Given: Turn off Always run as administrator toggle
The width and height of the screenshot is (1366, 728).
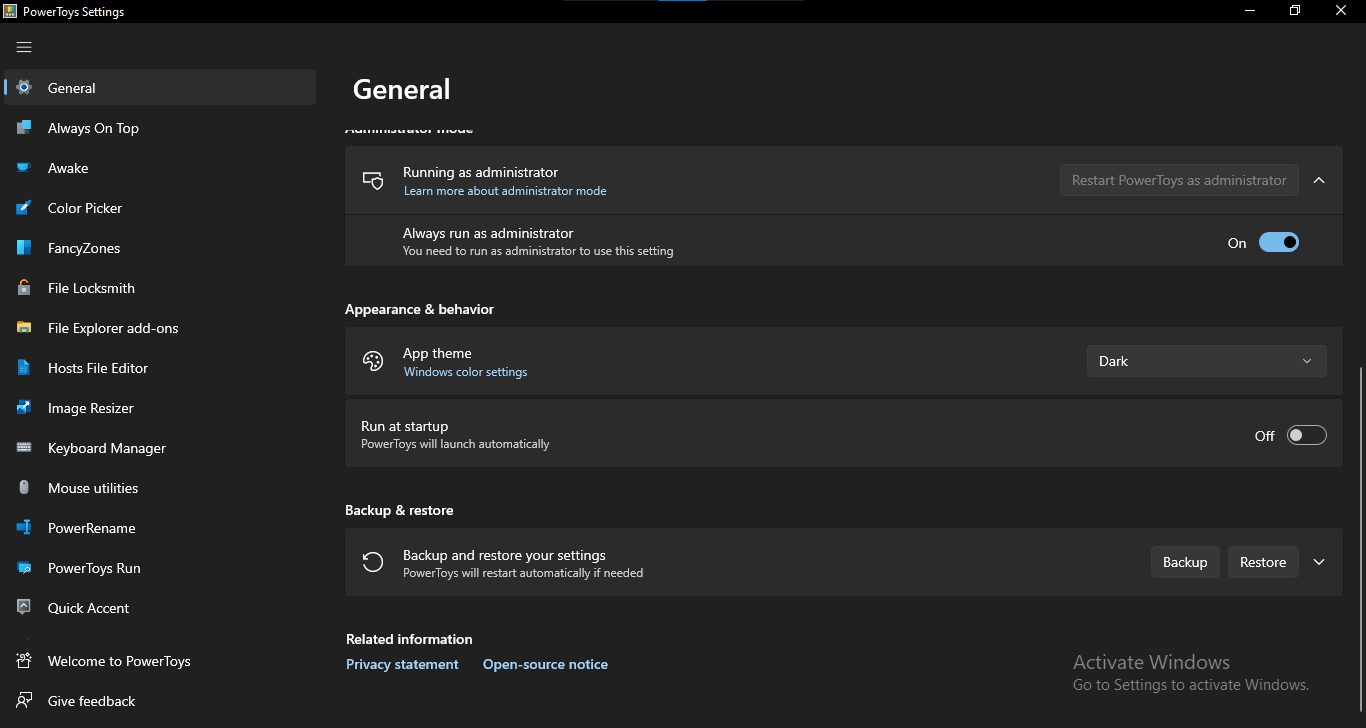Looking at the screenshot, I should click(1278, 242).
